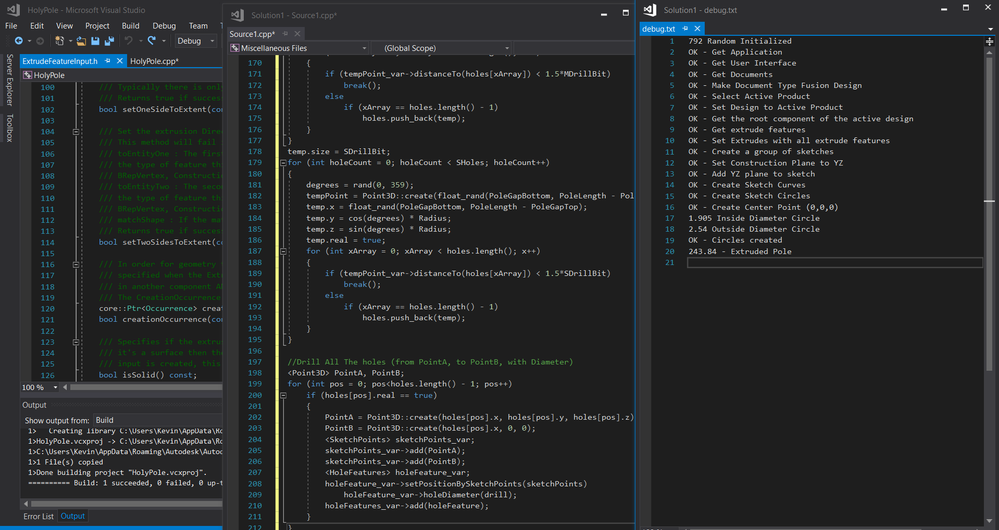Viewport: 999px width, 530px height.
Task: Close the debug.txt tab
Action: (697, 29)
